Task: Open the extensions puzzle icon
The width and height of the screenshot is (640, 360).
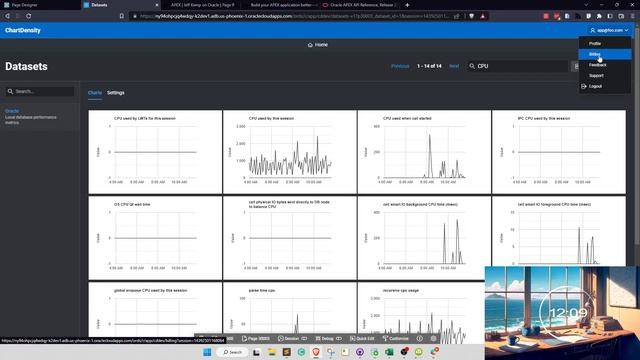Action: pos(599,16)
